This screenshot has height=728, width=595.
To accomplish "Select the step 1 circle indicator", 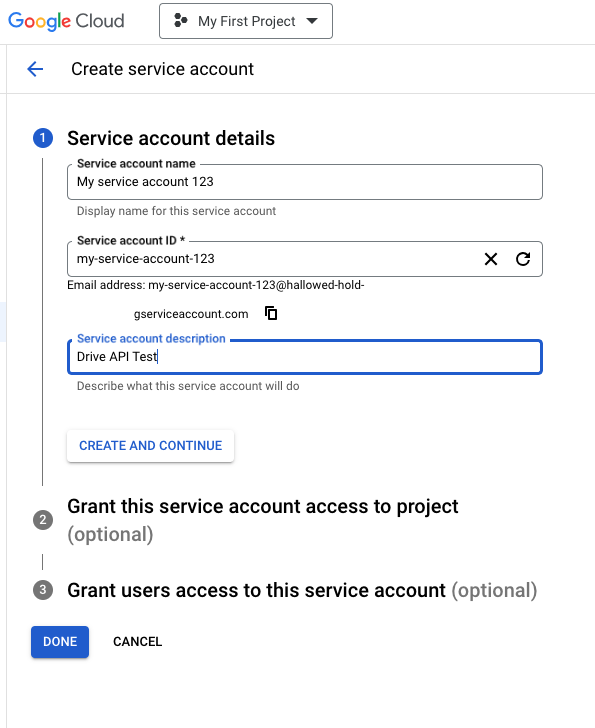I will point(43,138).
